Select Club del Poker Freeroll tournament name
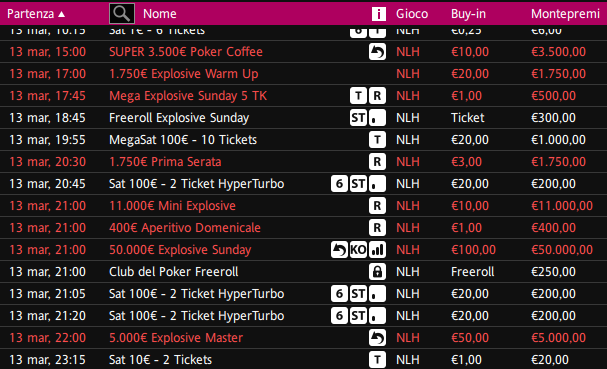The image size is (607, 369). click(173, 272)
